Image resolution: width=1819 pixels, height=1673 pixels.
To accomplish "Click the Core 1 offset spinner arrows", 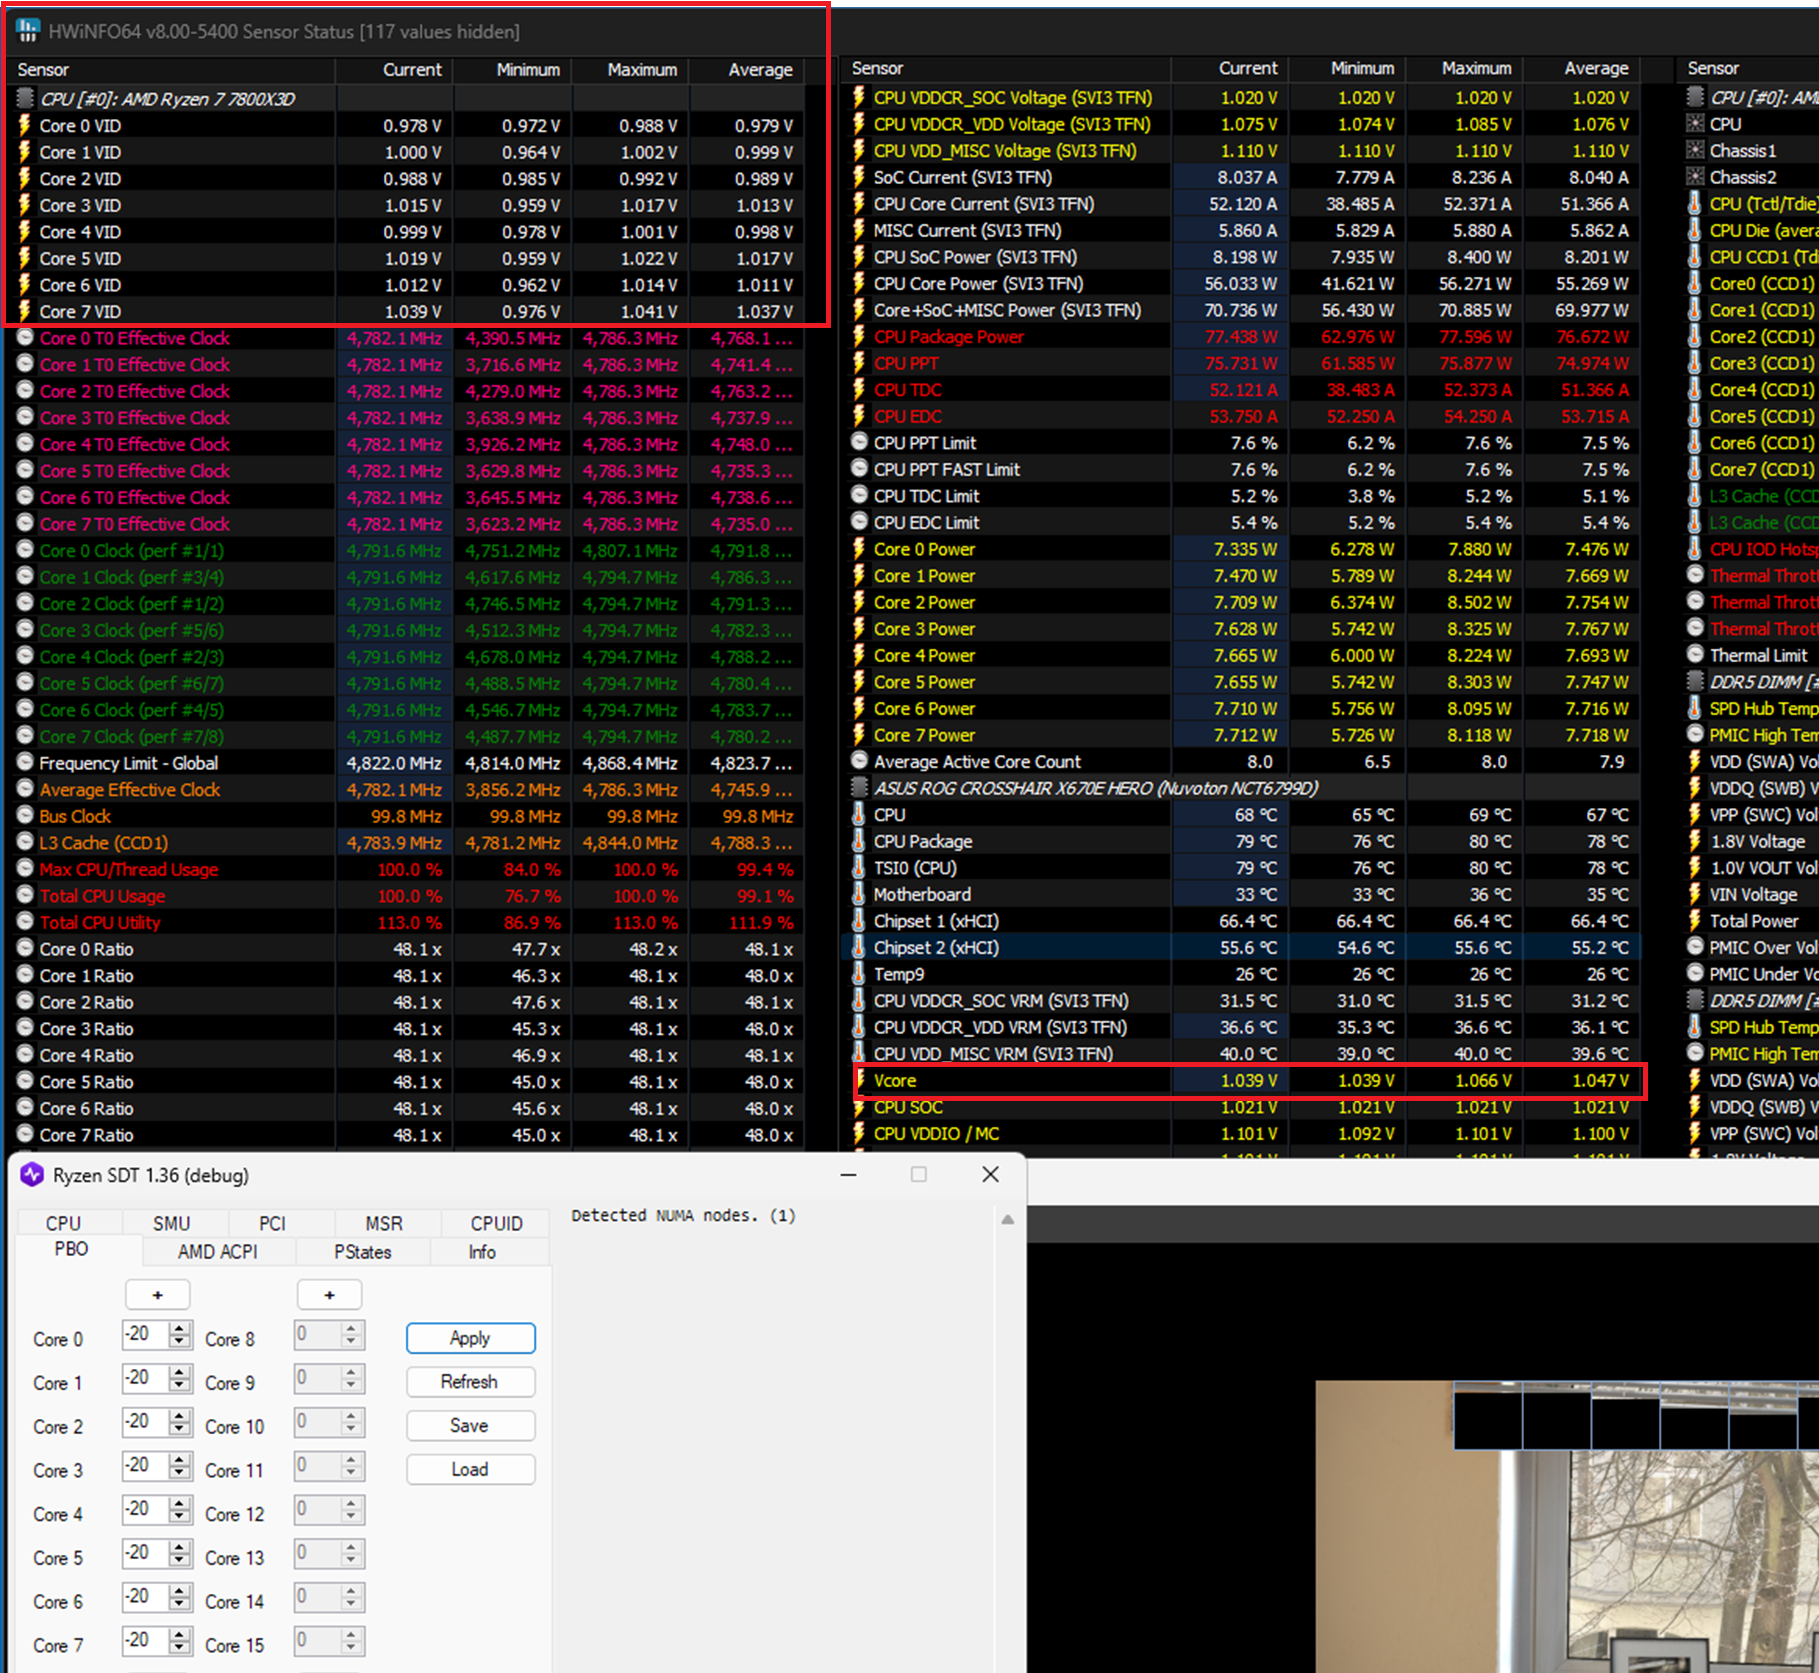I will (180, 1378).
